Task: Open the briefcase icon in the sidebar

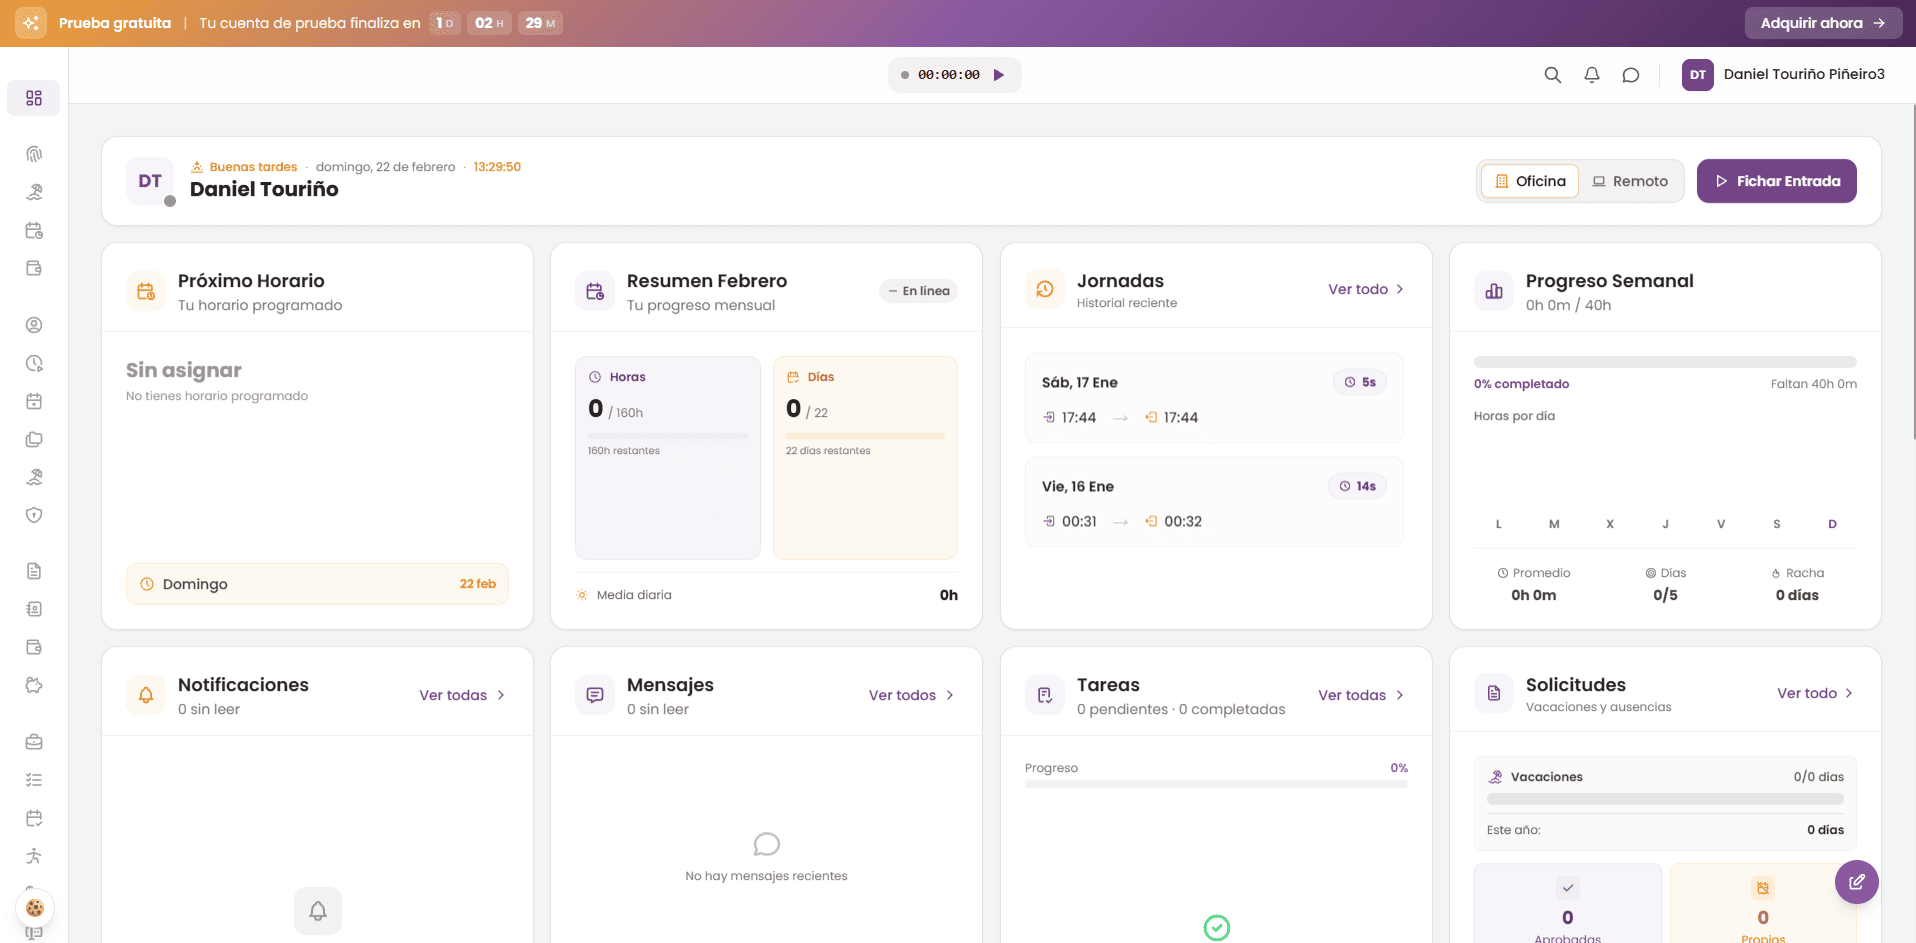Action: point(34,743)
